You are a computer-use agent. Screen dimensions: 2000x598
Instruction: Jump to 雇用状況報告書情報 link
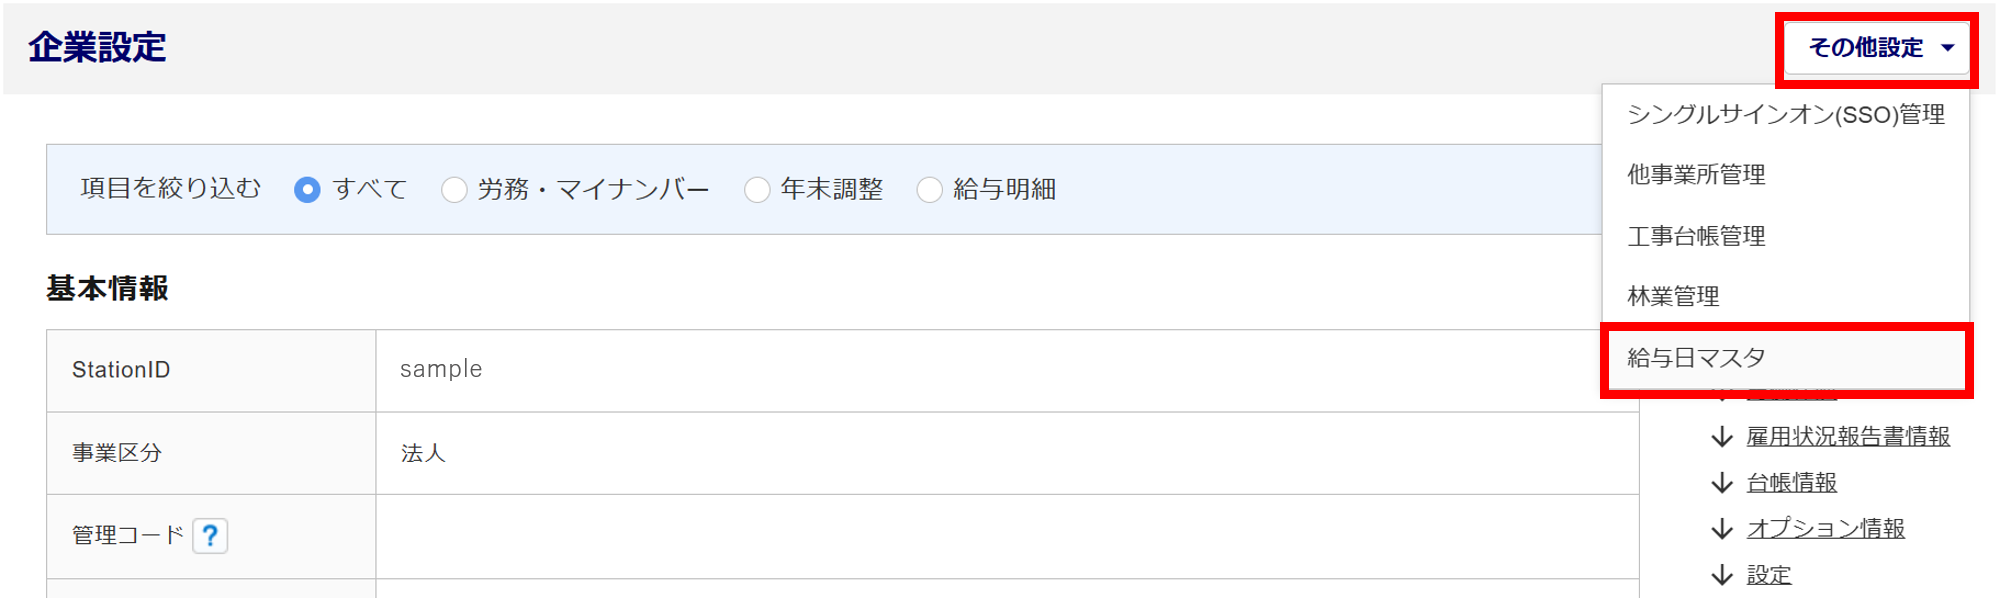click(1848, 437)
